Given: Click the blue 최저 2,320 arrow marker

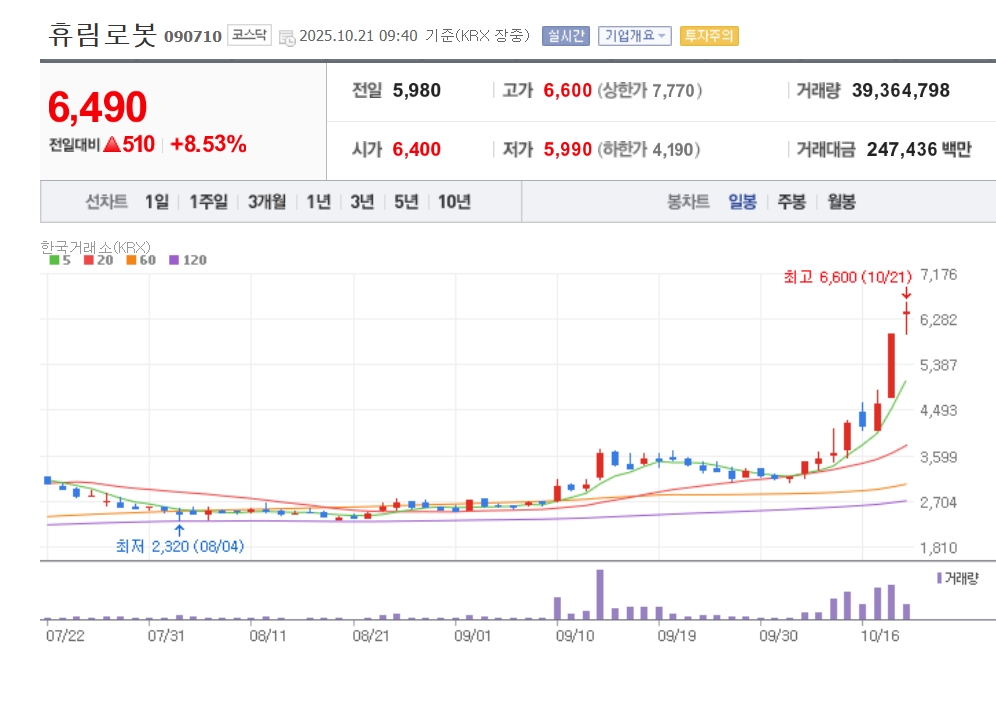Looking at the screenshot, I should (x=179, y=528).
